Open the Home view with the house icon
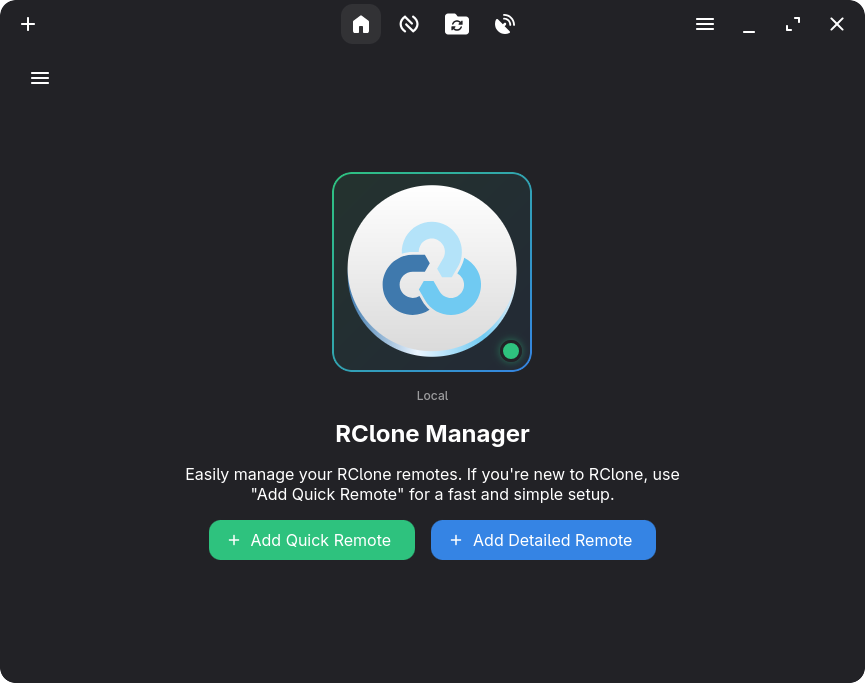The height and width of the screenshot is (683, 865). (x=361, y=24)
